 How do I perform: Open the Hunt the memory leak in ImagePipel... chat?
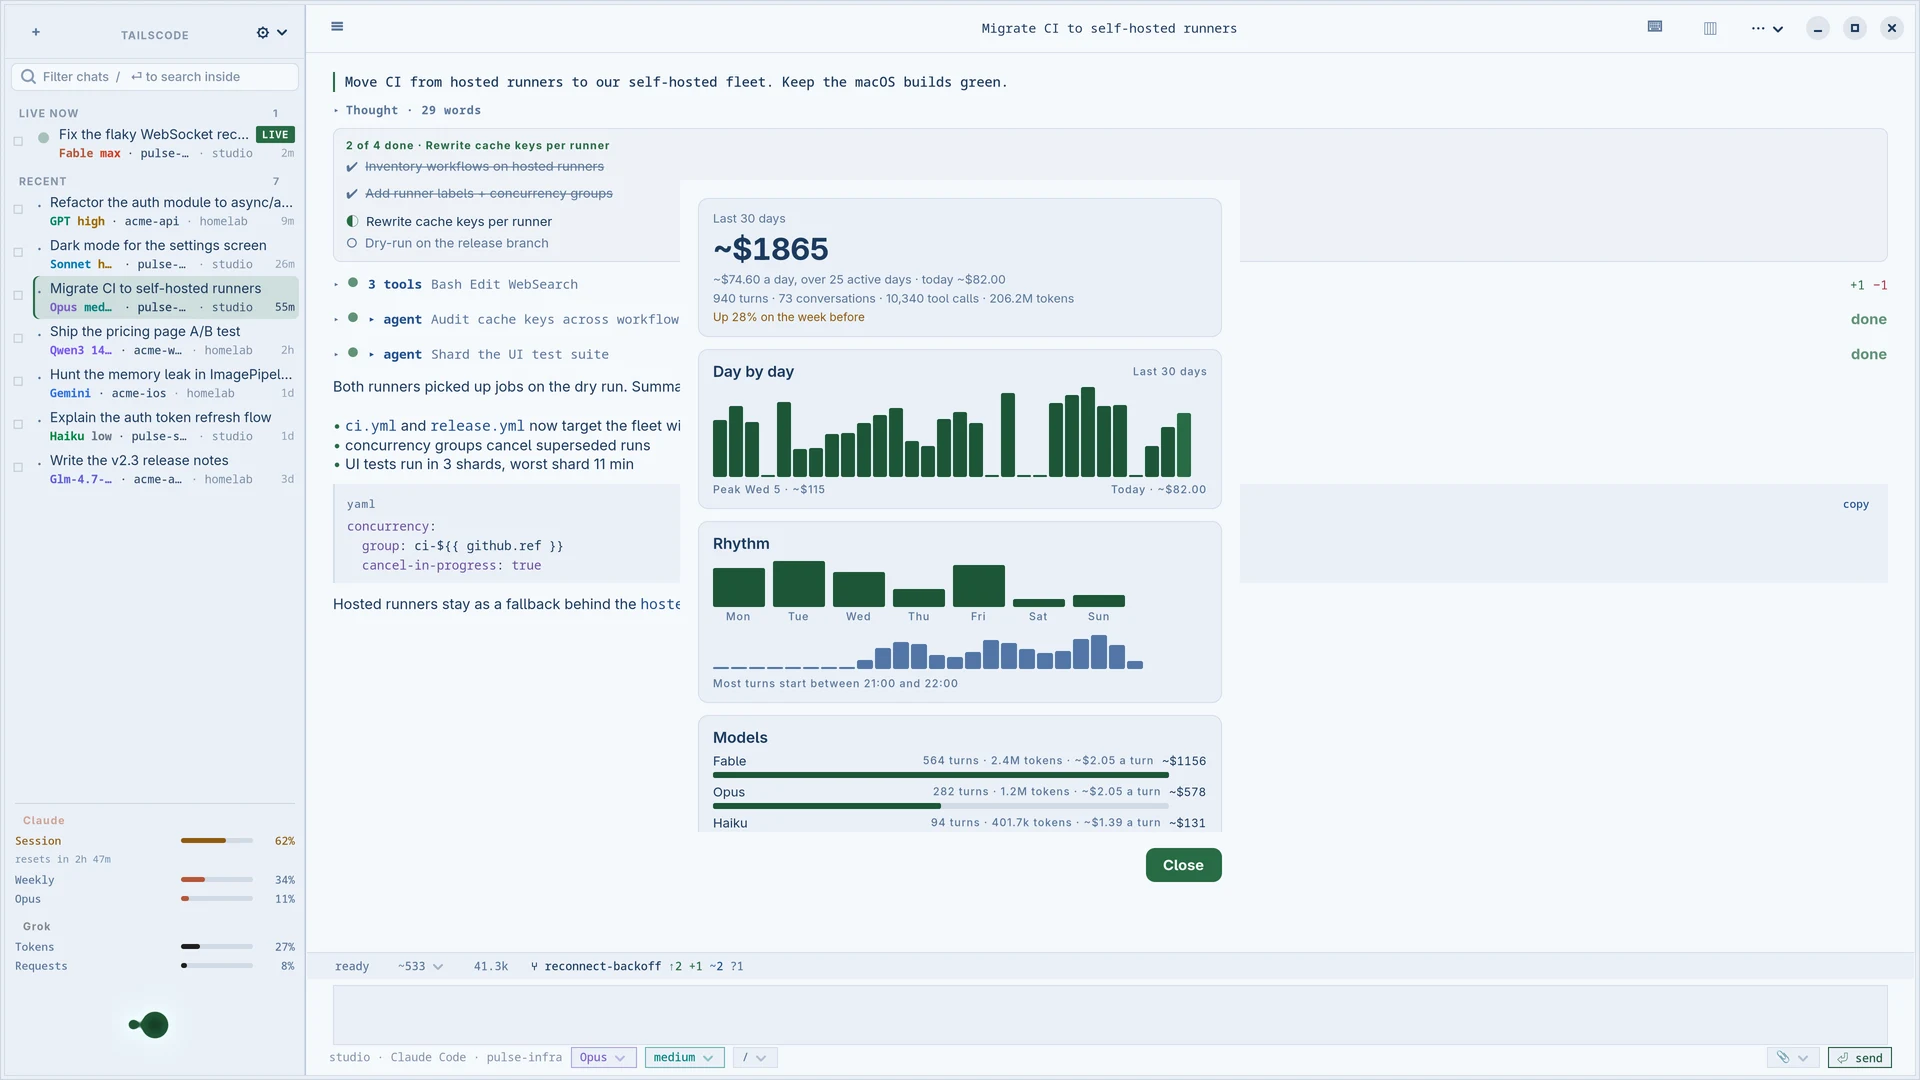(167, 383)
